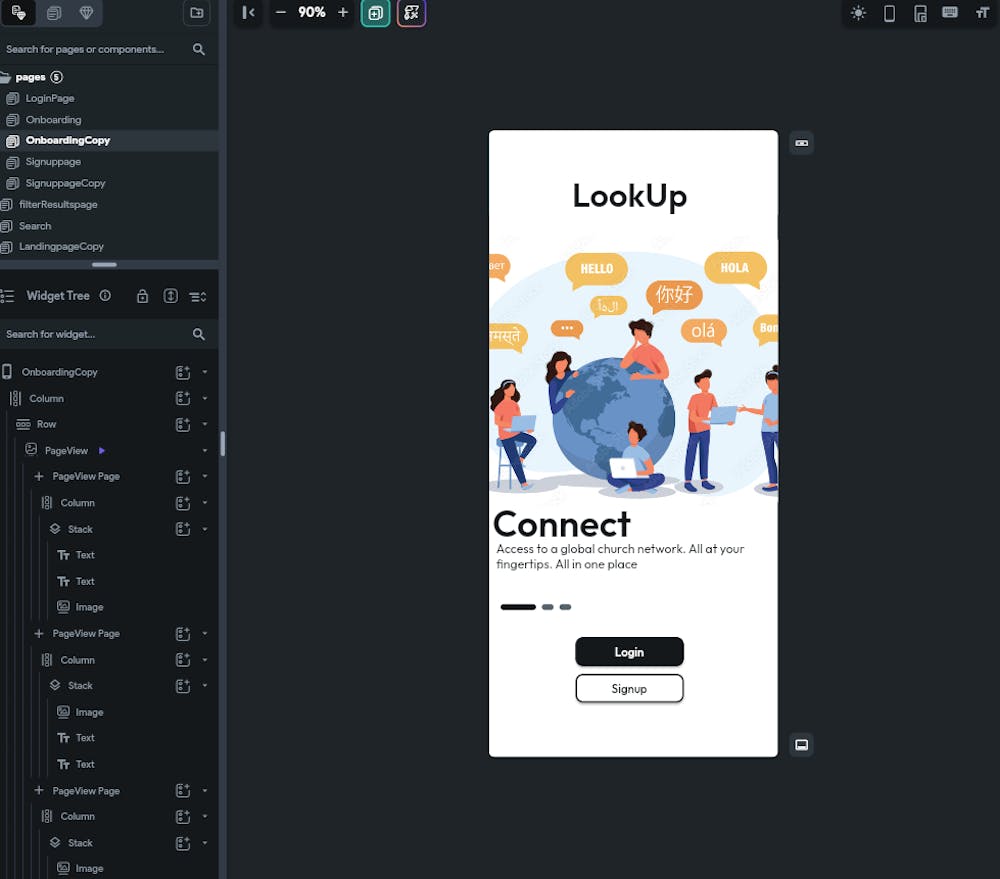Switch to the second tab in the top-left panel
The image size is (1000, 879).
coord(54,13)
